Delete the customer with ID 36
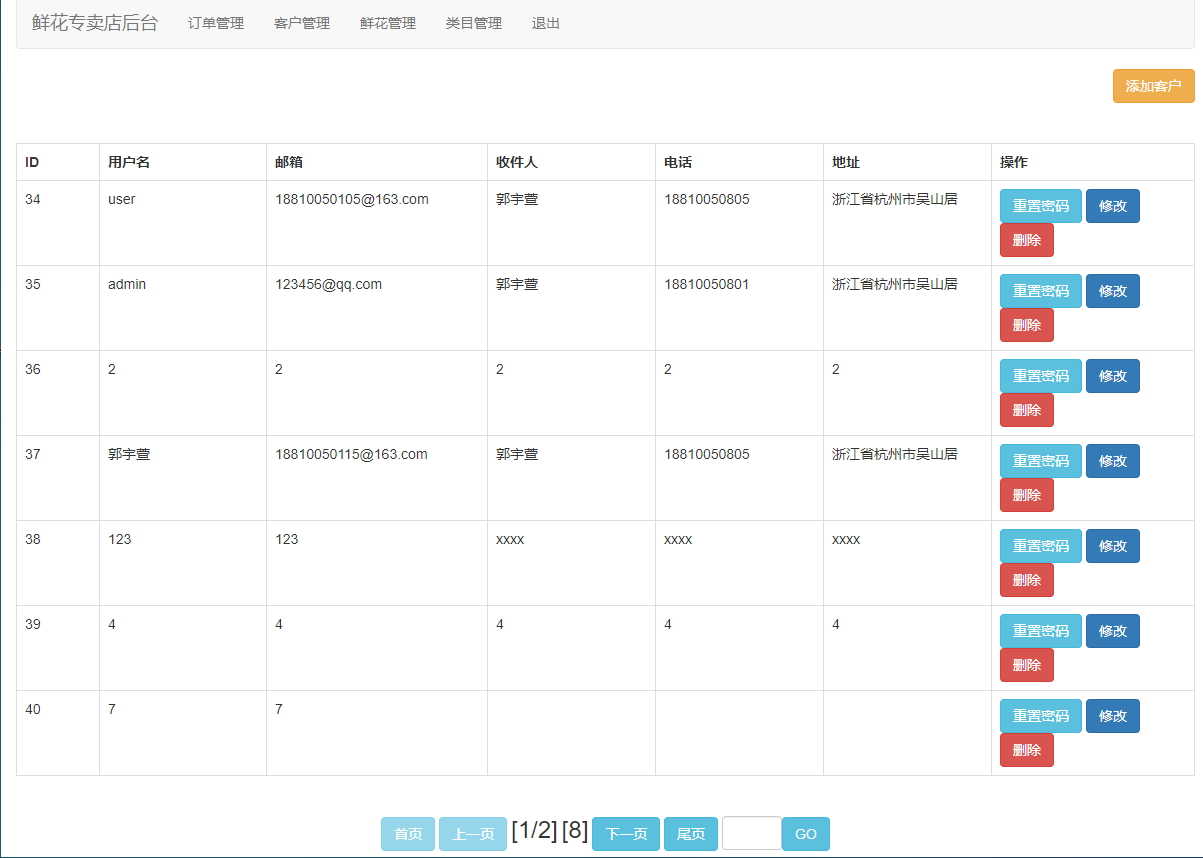This screenshot has width=1203, height=858. (x=1026, y=409)
